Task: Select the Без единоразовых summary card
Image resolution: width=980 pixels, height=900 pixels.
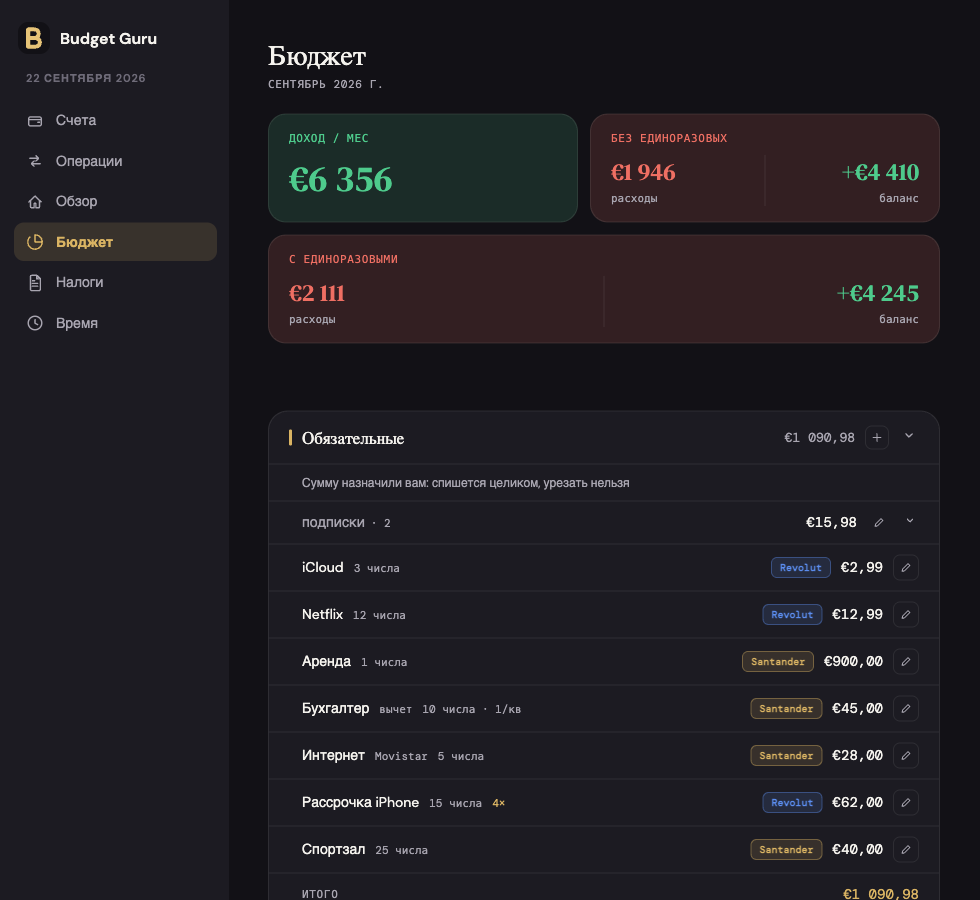Action: [765, 168]
